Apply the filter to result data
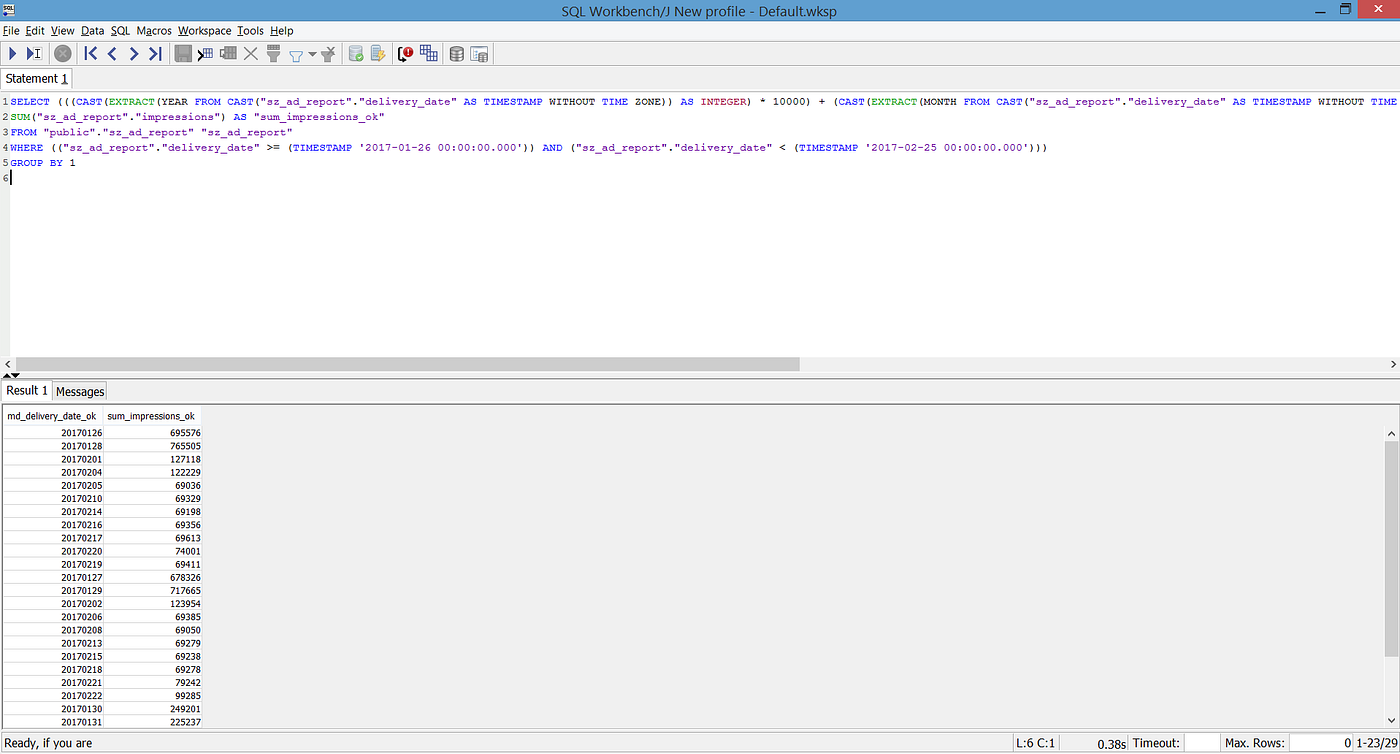 click(273, 53)
